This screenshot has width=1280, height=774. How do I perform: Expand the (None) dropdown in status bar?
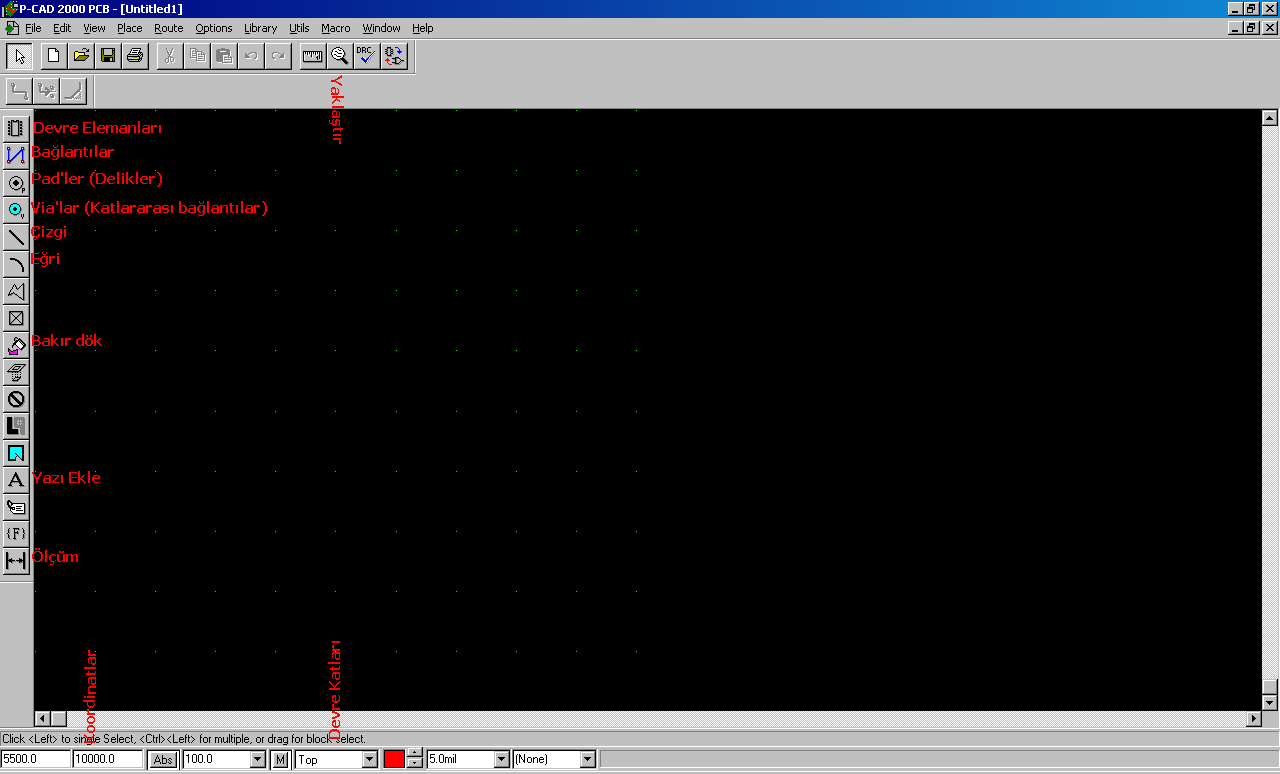click(588, 760)
